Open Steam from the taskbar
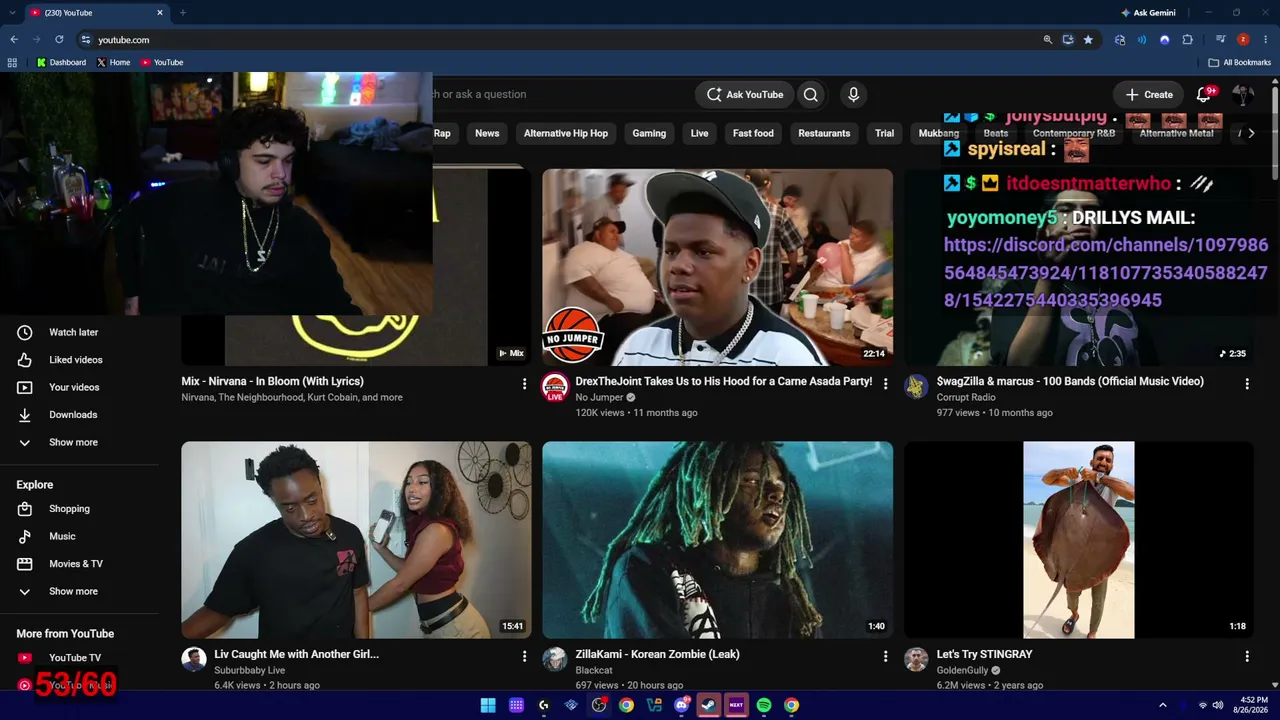This screenshot has width=1280, height=720. tap(708, 705)
